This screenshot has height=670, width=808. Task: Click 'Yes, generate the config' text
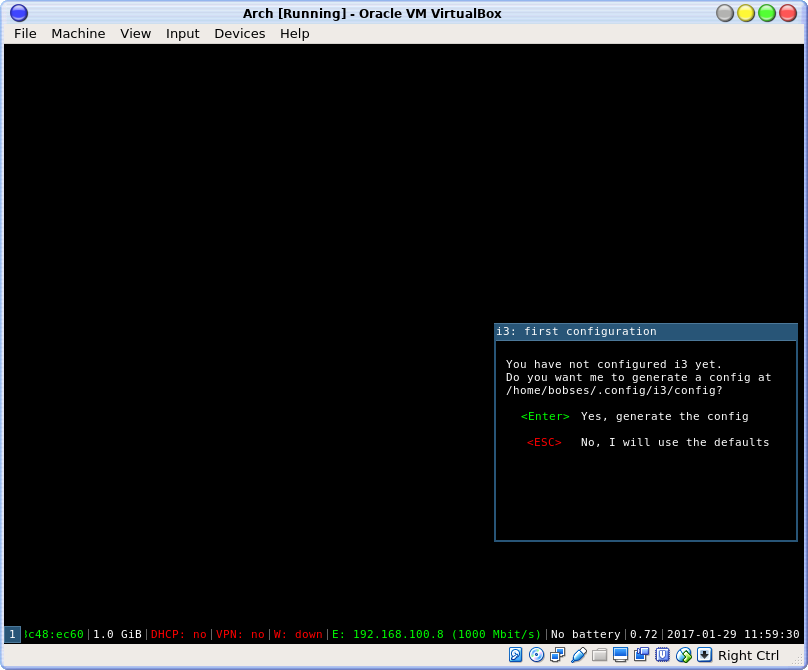point(665,416)
